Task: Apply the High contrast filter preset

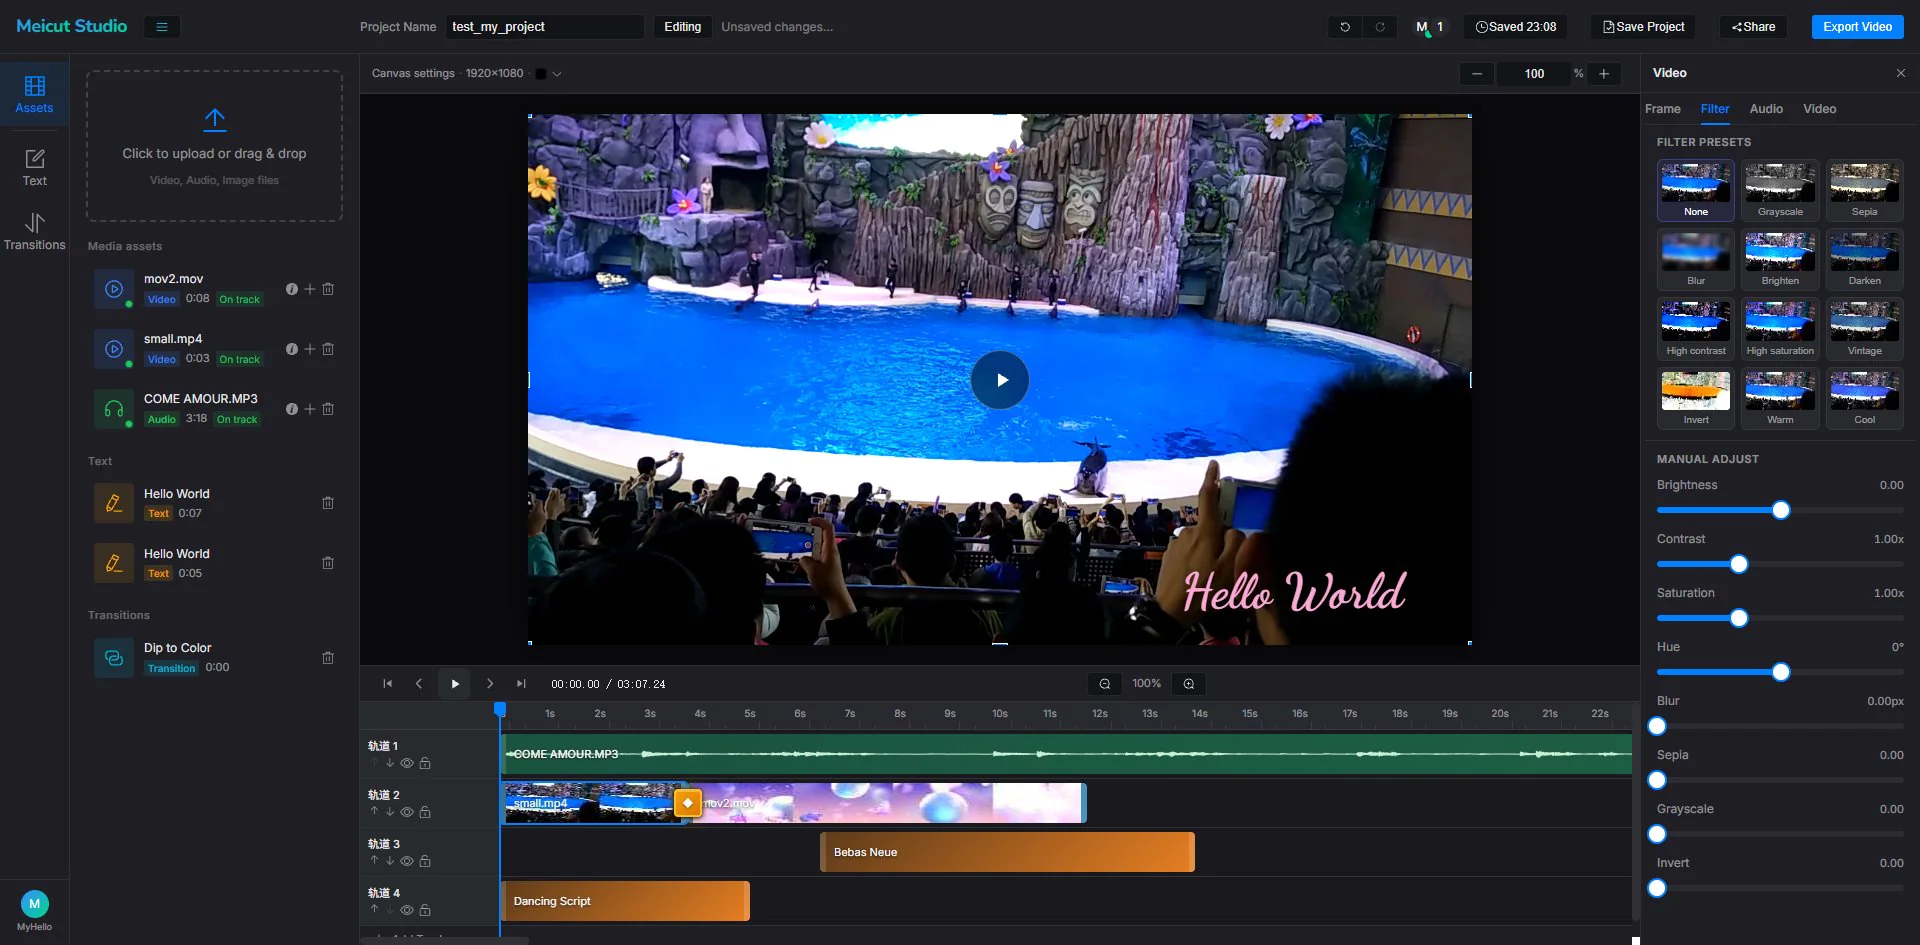Action: coord(1696,329)
